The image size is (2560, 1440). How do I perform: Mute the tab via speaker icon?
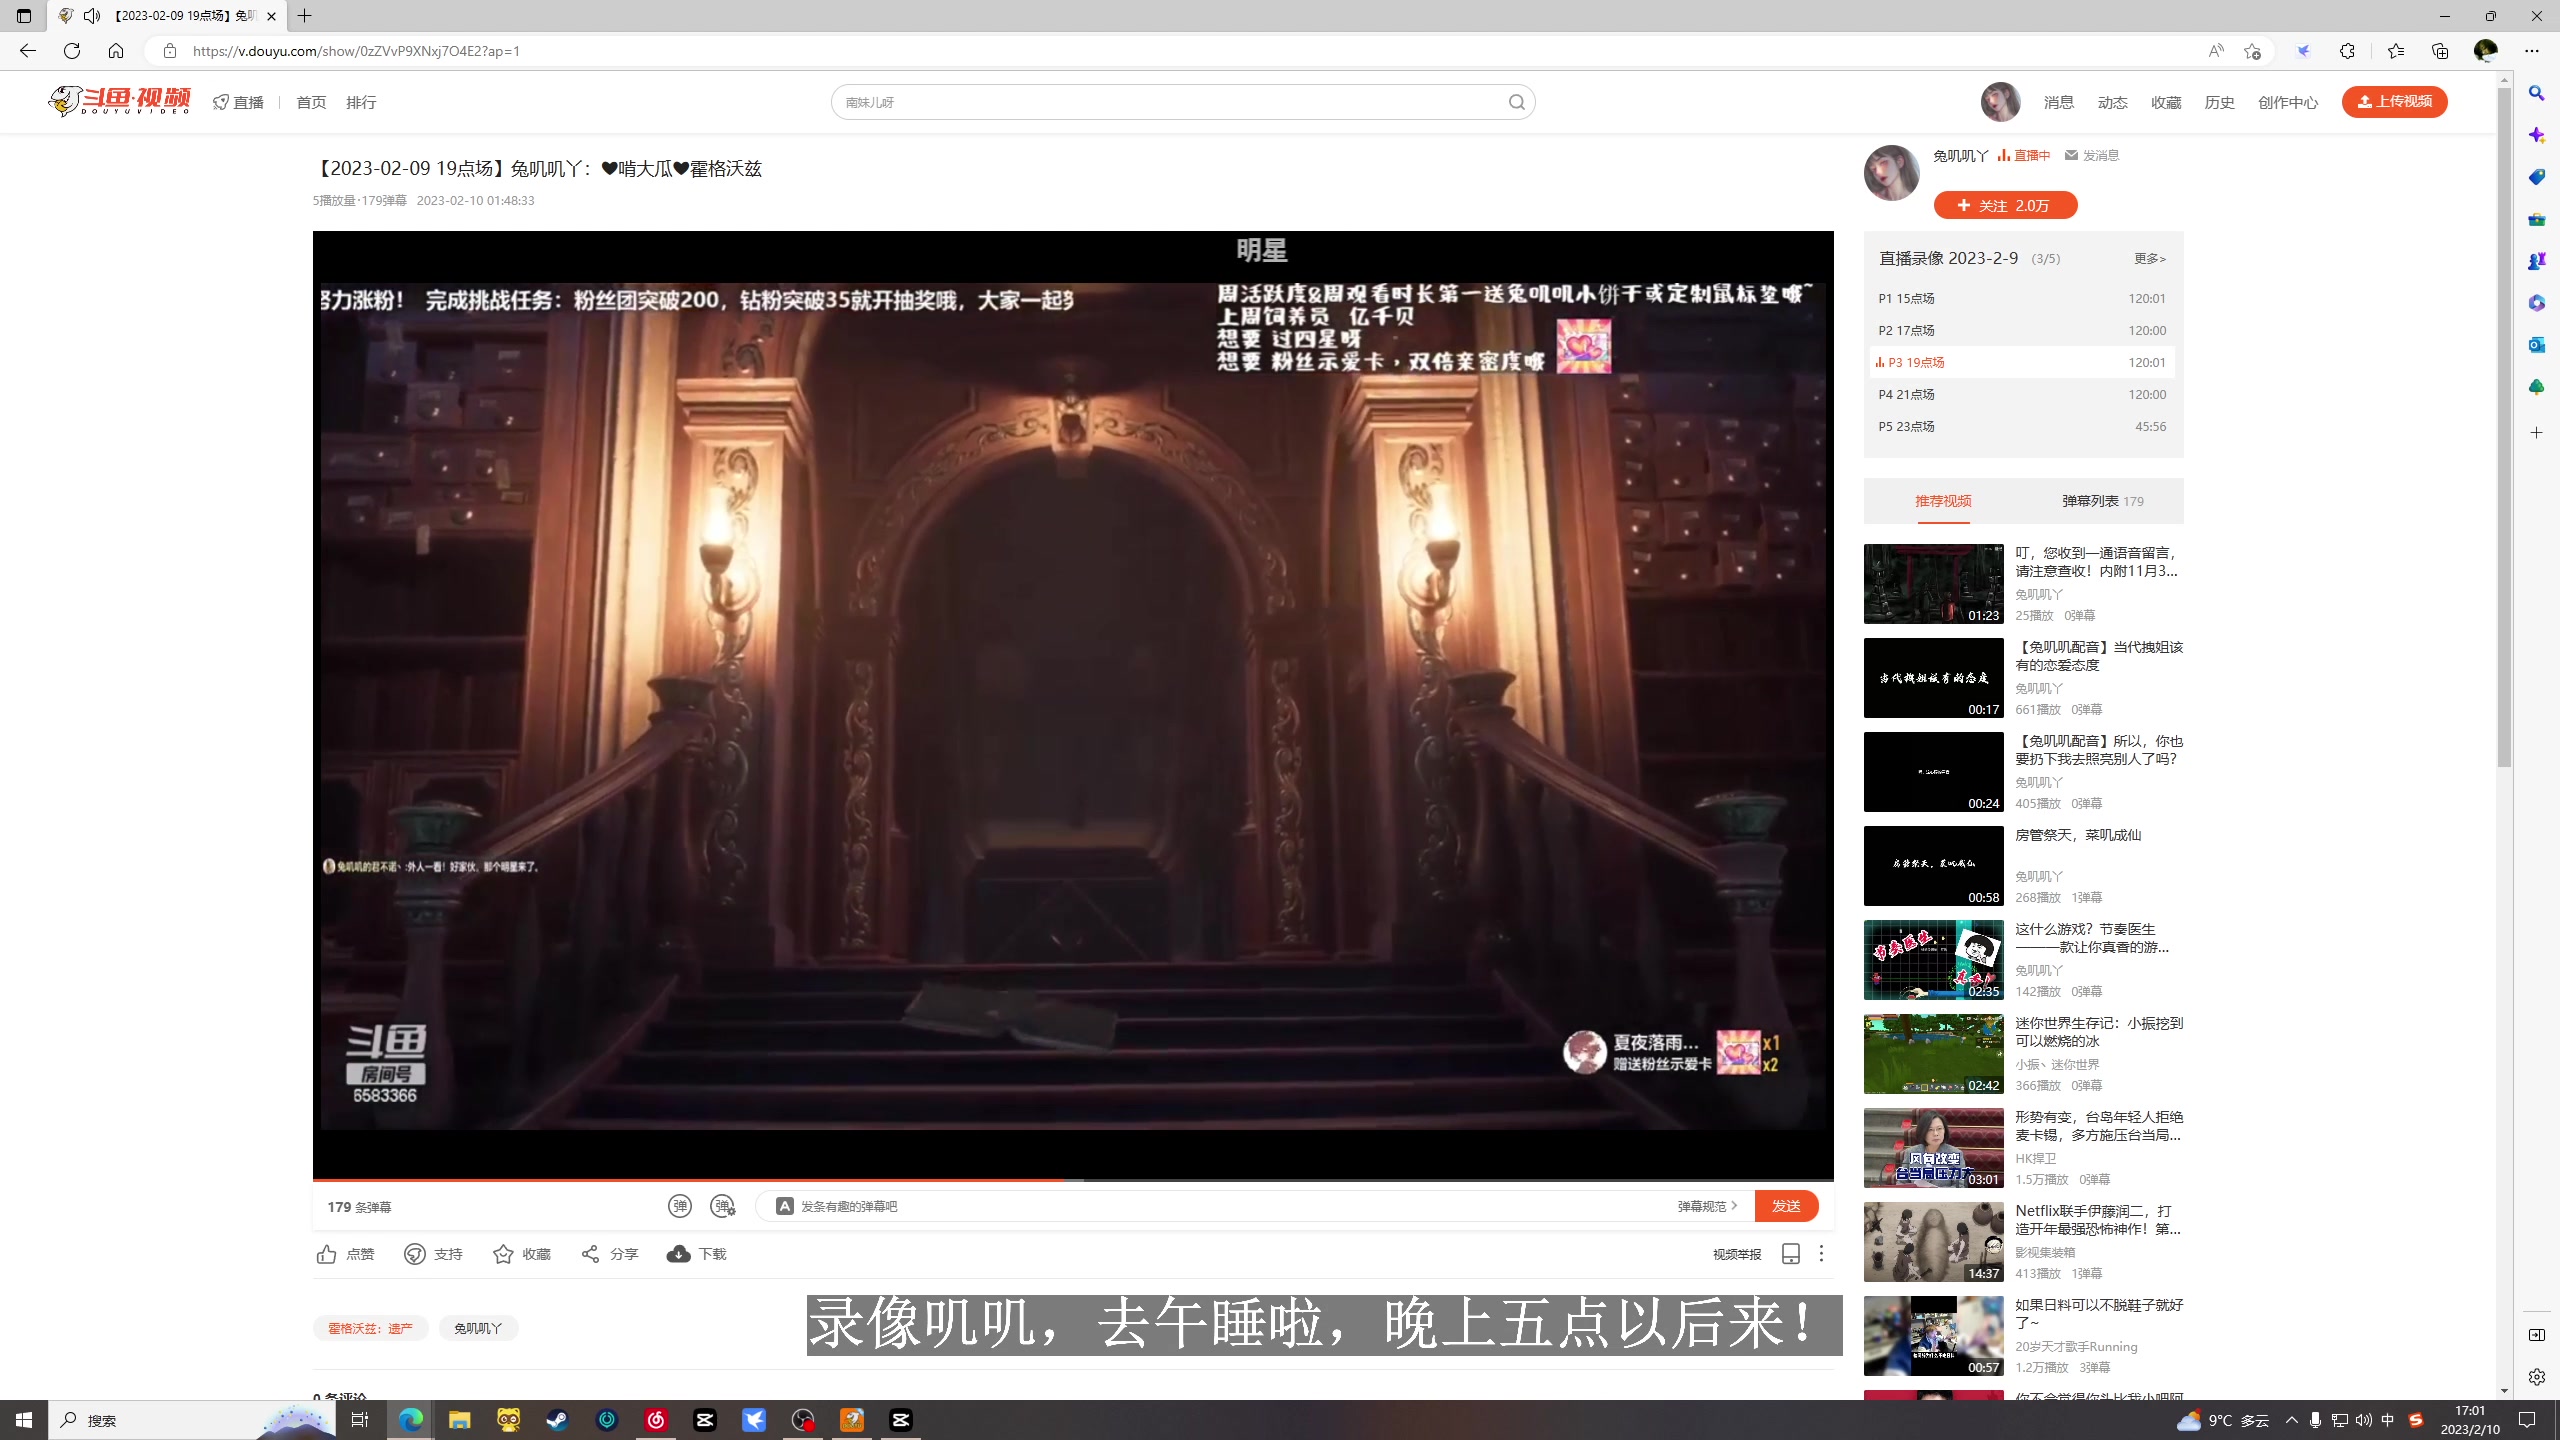pos(92,16)
